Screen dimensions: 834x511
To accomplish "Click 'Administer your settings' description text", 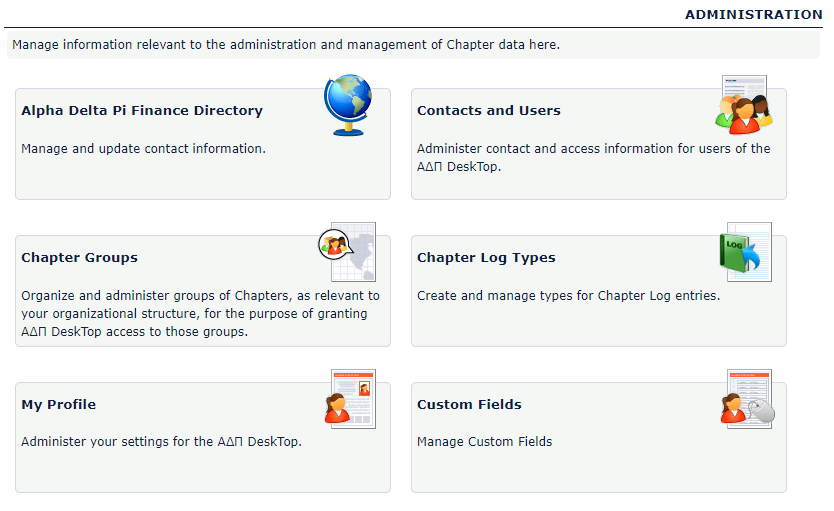I will [x=161, y=442].
